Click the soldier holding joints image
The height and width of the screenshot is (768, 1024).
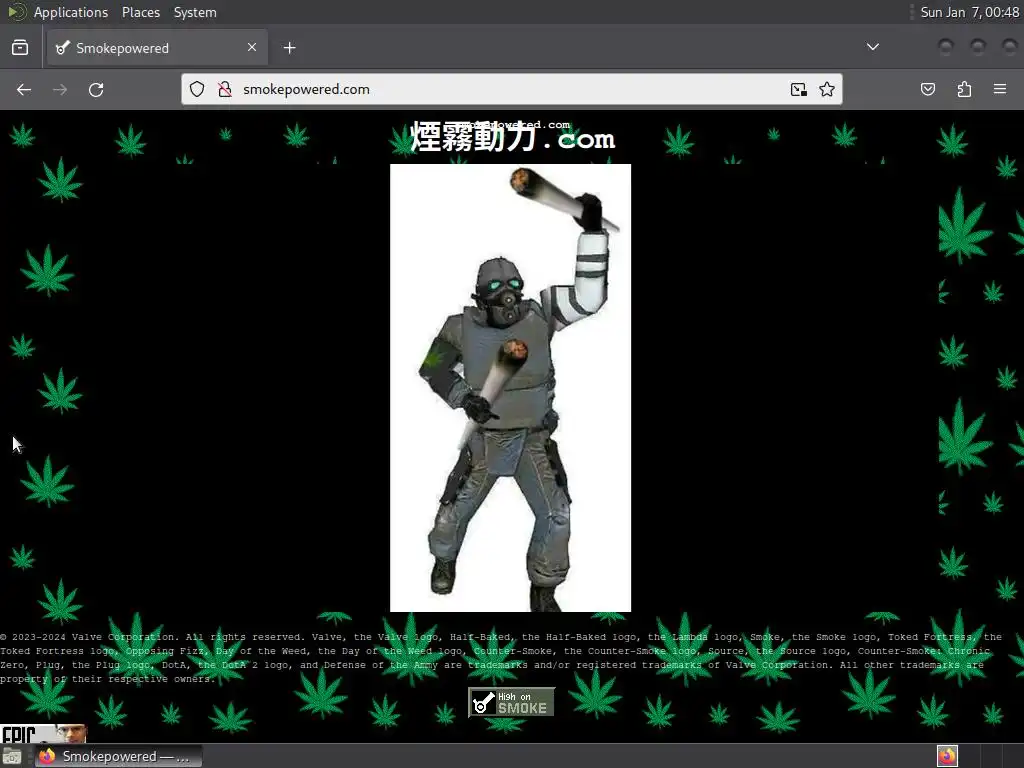point(511,388)
